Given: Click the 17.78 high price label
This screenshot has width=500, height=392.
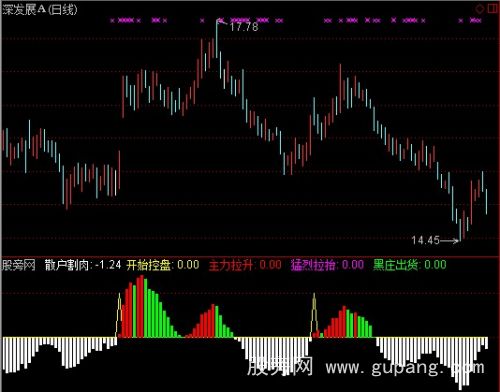Looking at the screenshot, I should (244, 27).
